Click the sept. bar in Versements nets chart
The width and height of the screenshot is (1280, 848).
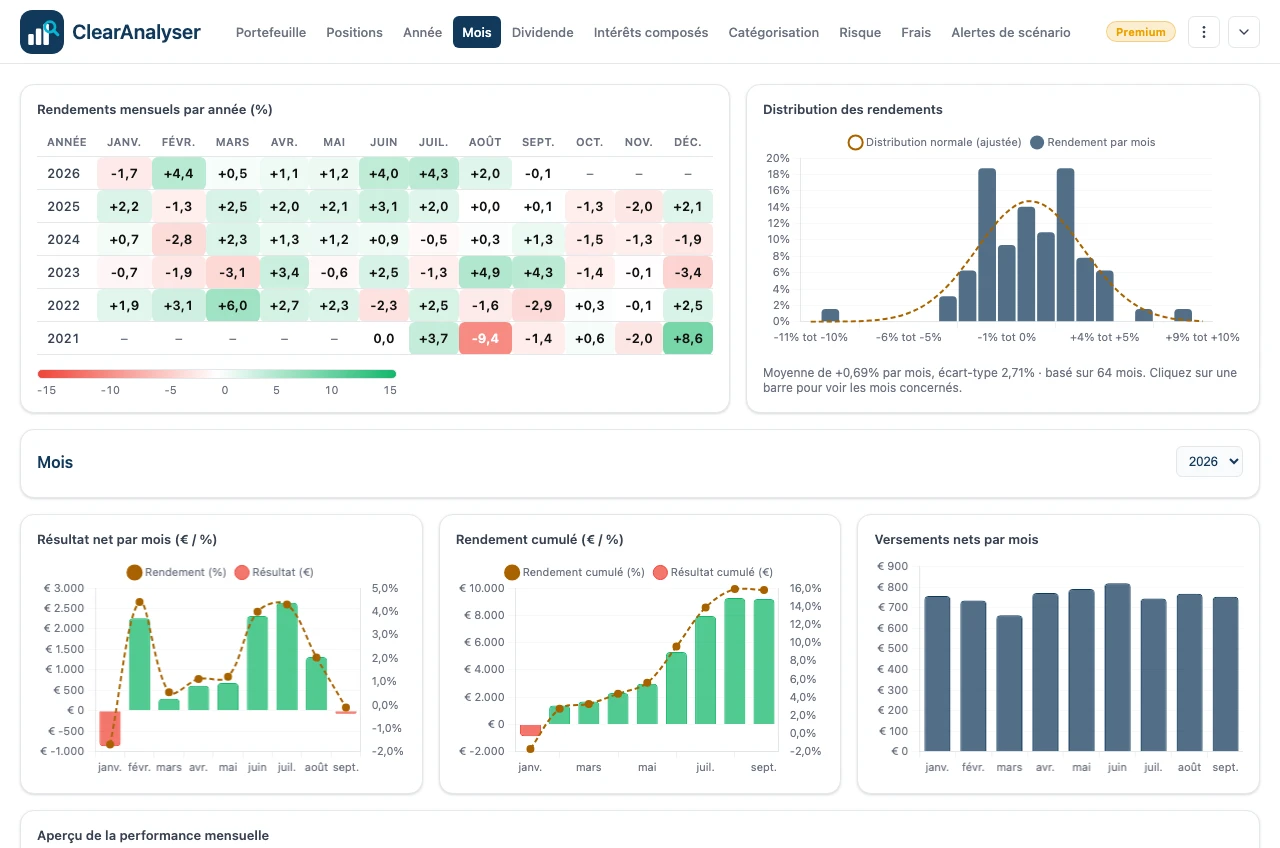pyautogui.click(x=1225, y=674)
